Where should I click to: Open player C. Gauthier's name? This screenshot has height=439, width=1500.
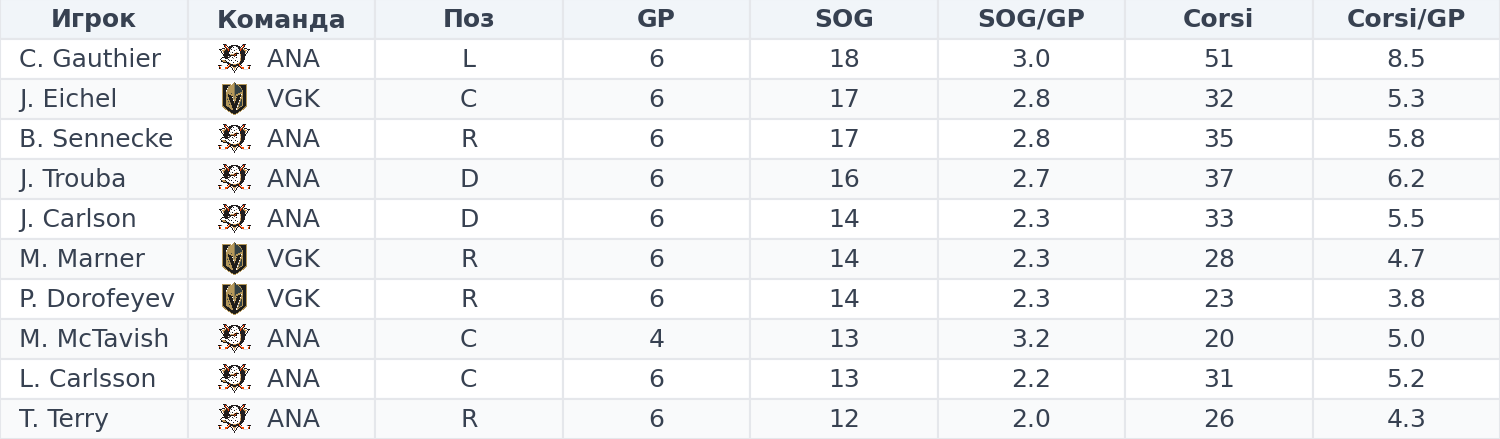click(90, 59)
